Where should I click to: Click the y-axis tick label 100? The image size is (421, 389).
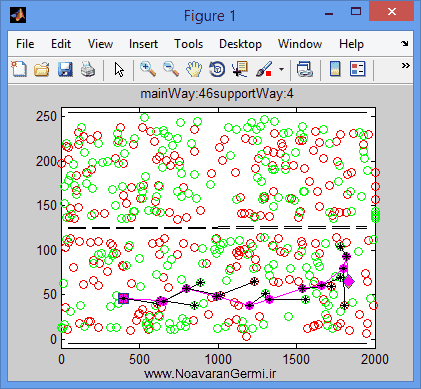pos(47,250)
